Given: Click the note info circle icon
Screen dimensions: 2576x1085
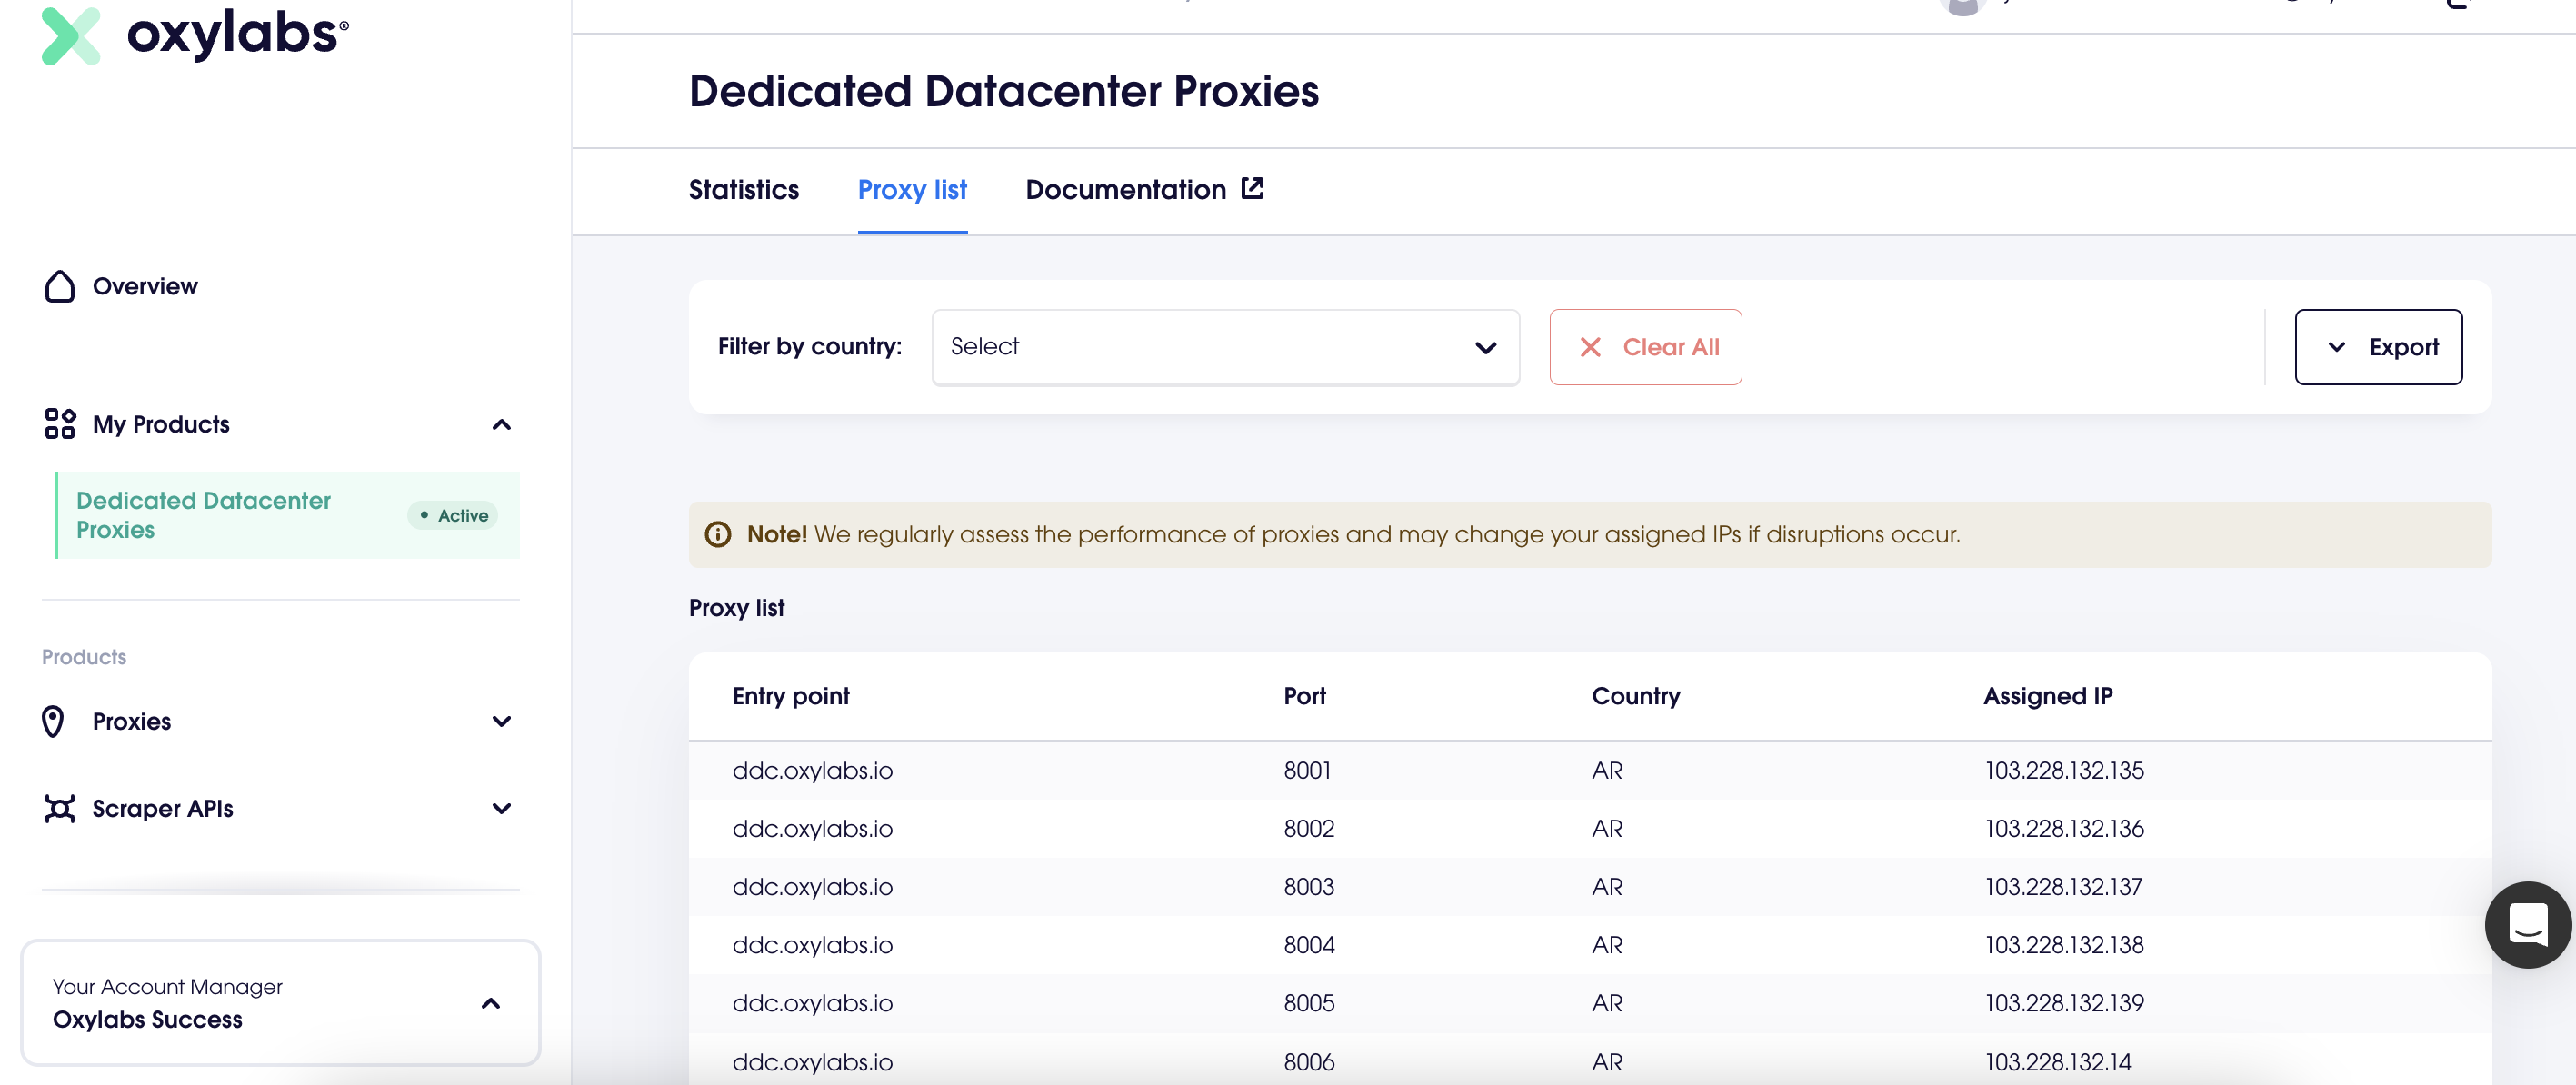Looking at the screenshot, I should click(x=717, y=534).
